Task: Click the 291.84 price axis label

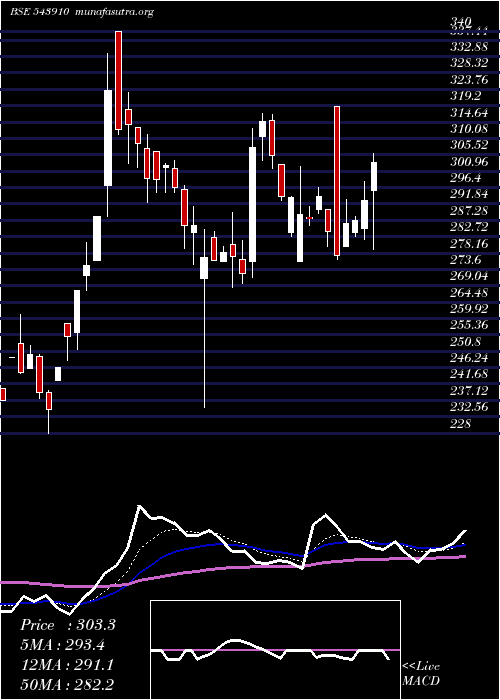Action: 468,194
